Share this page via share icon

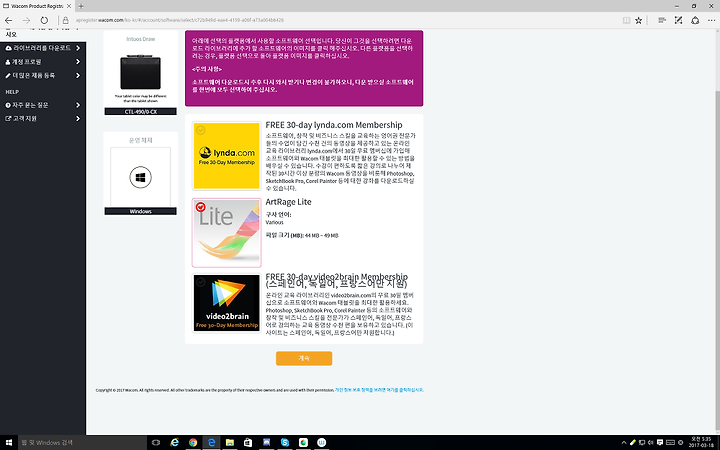695,20
